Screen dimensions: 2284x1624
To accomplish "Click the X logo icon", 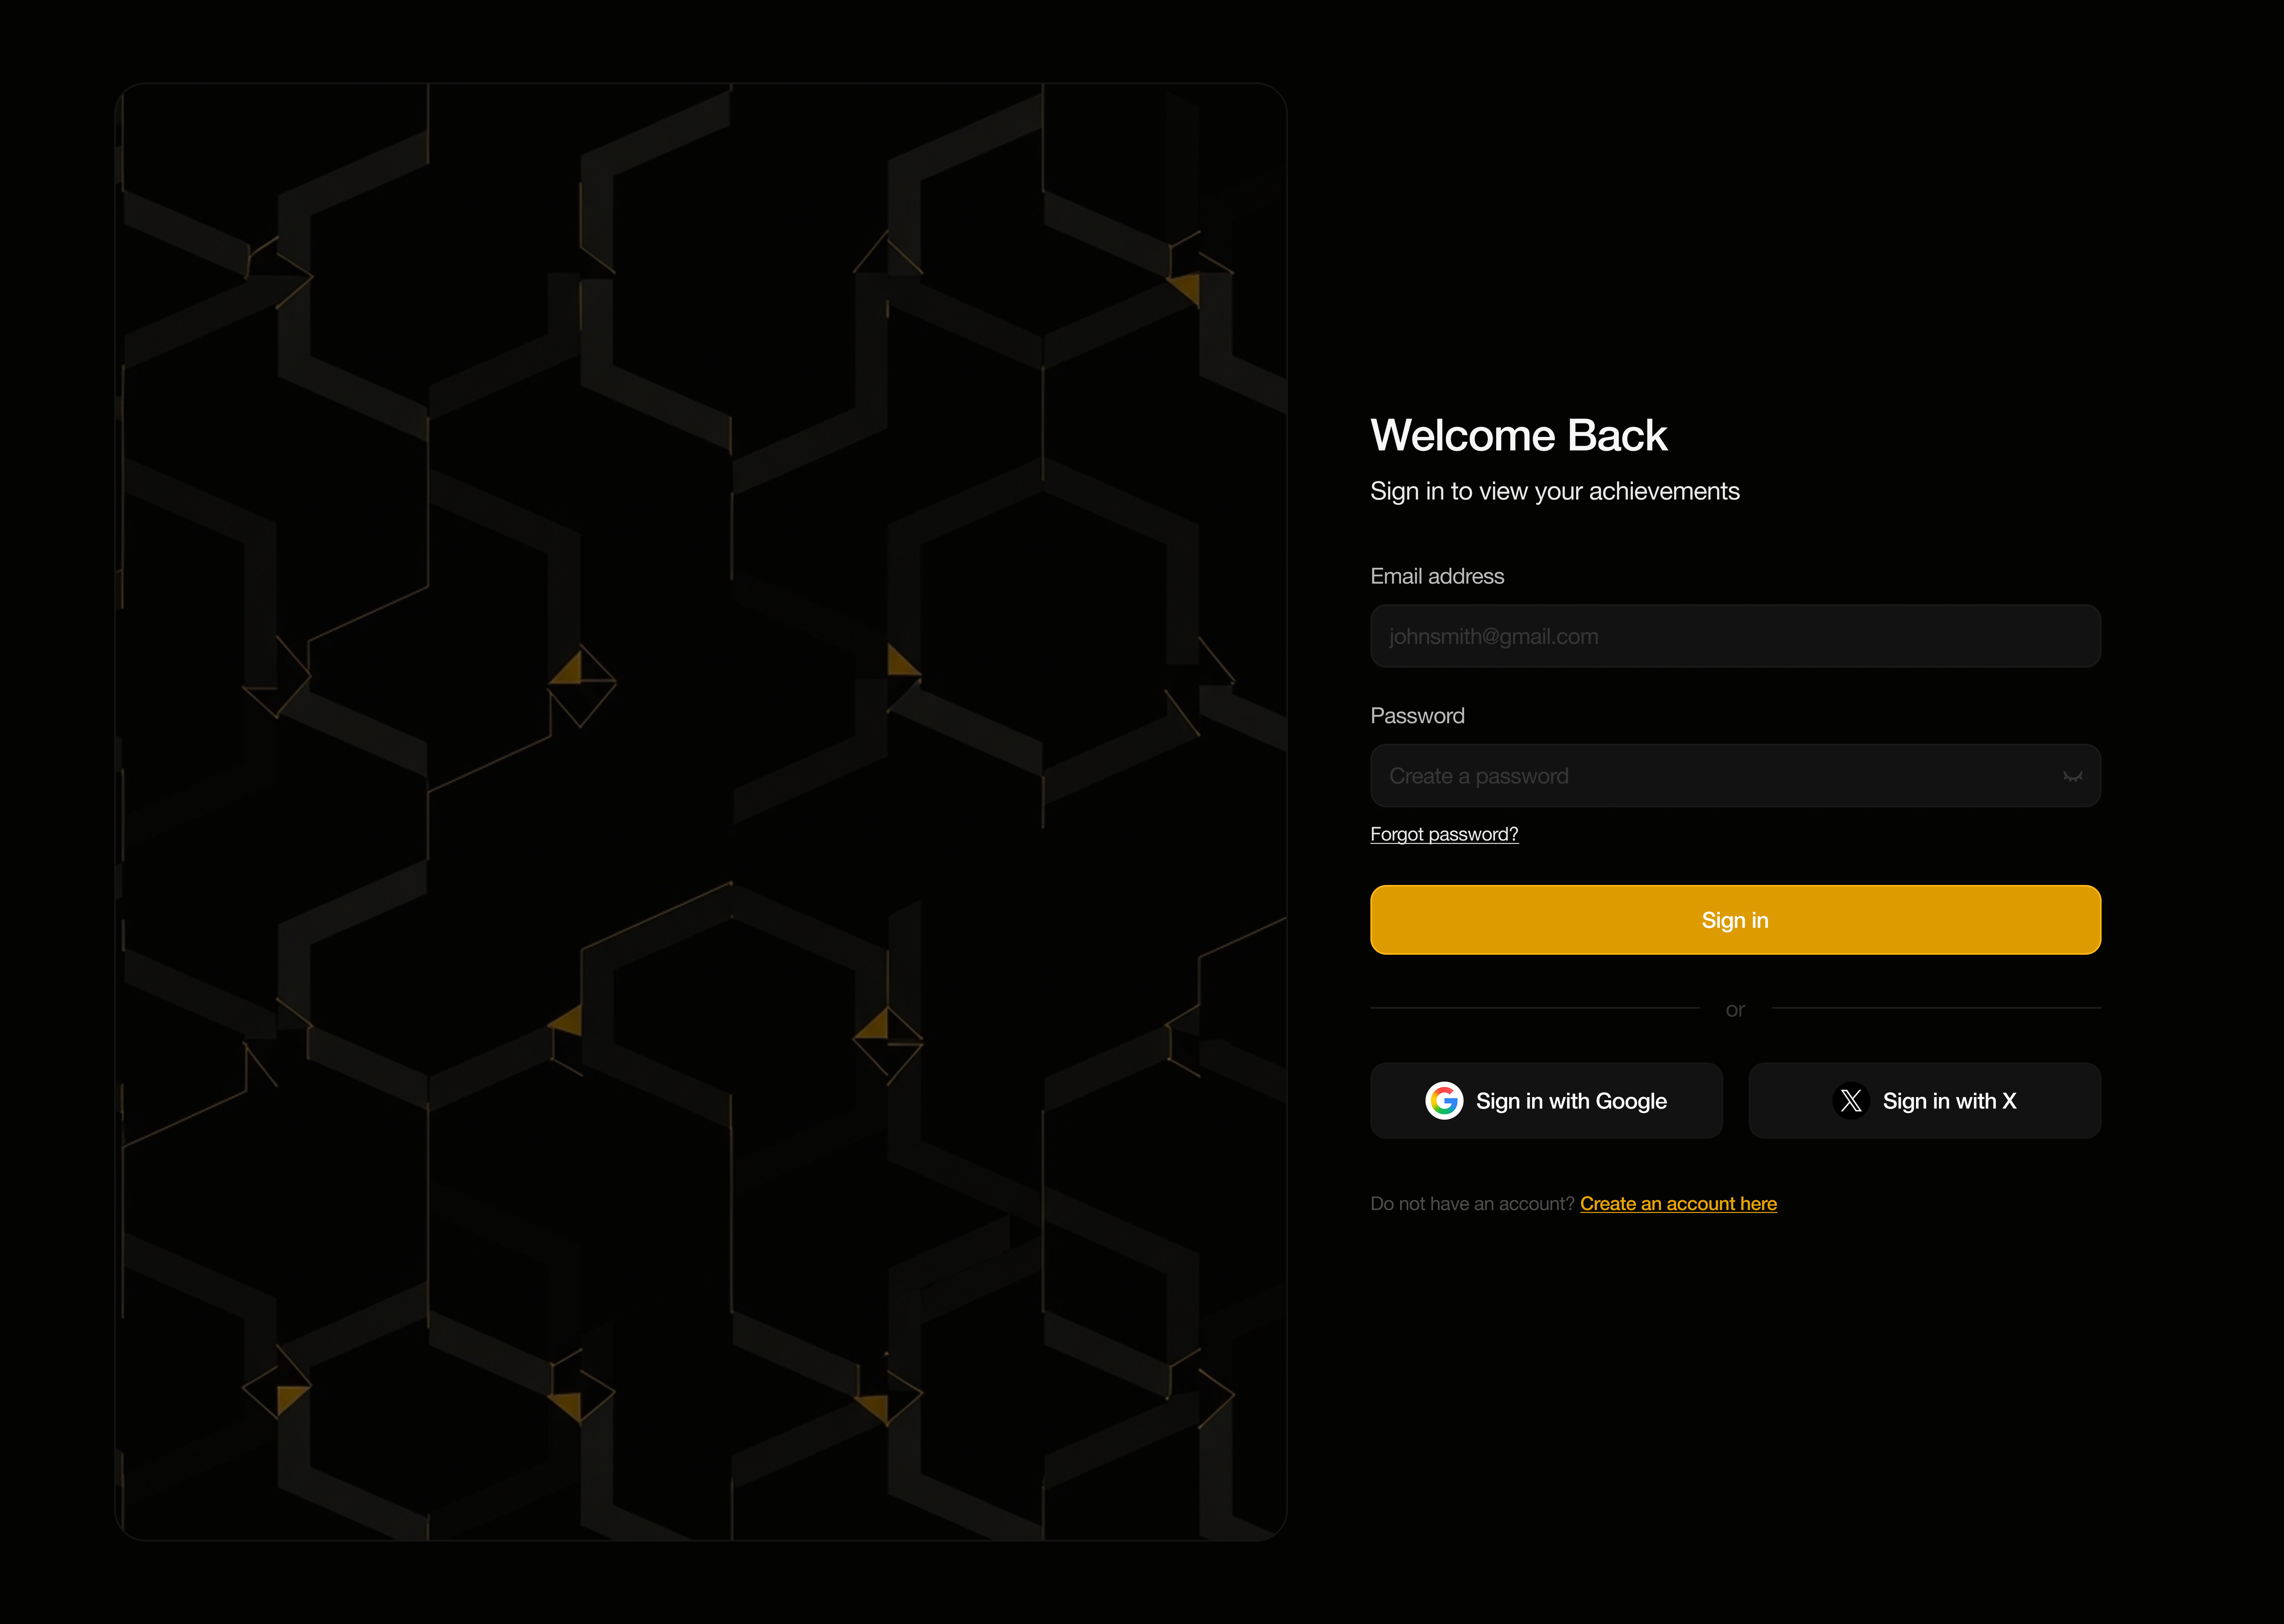I will coord(1851,1101).
